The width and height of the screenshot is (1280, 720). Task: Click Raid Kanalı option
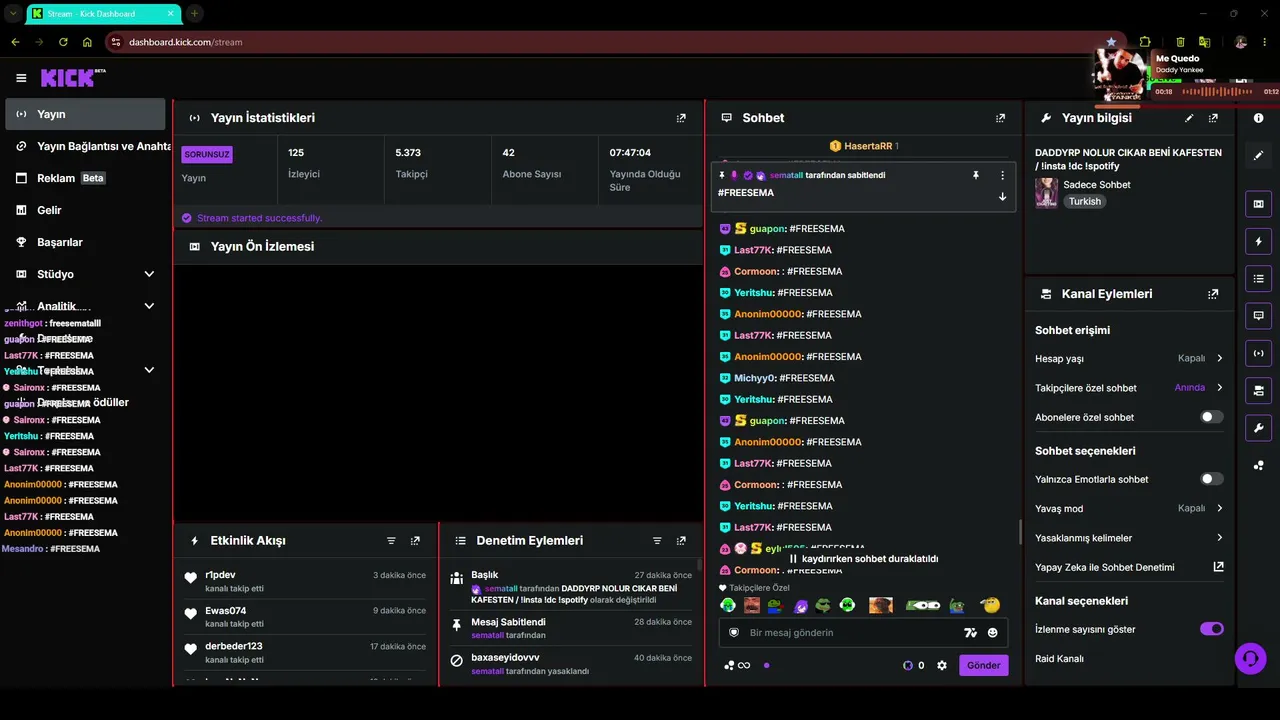click(1059, 659)
